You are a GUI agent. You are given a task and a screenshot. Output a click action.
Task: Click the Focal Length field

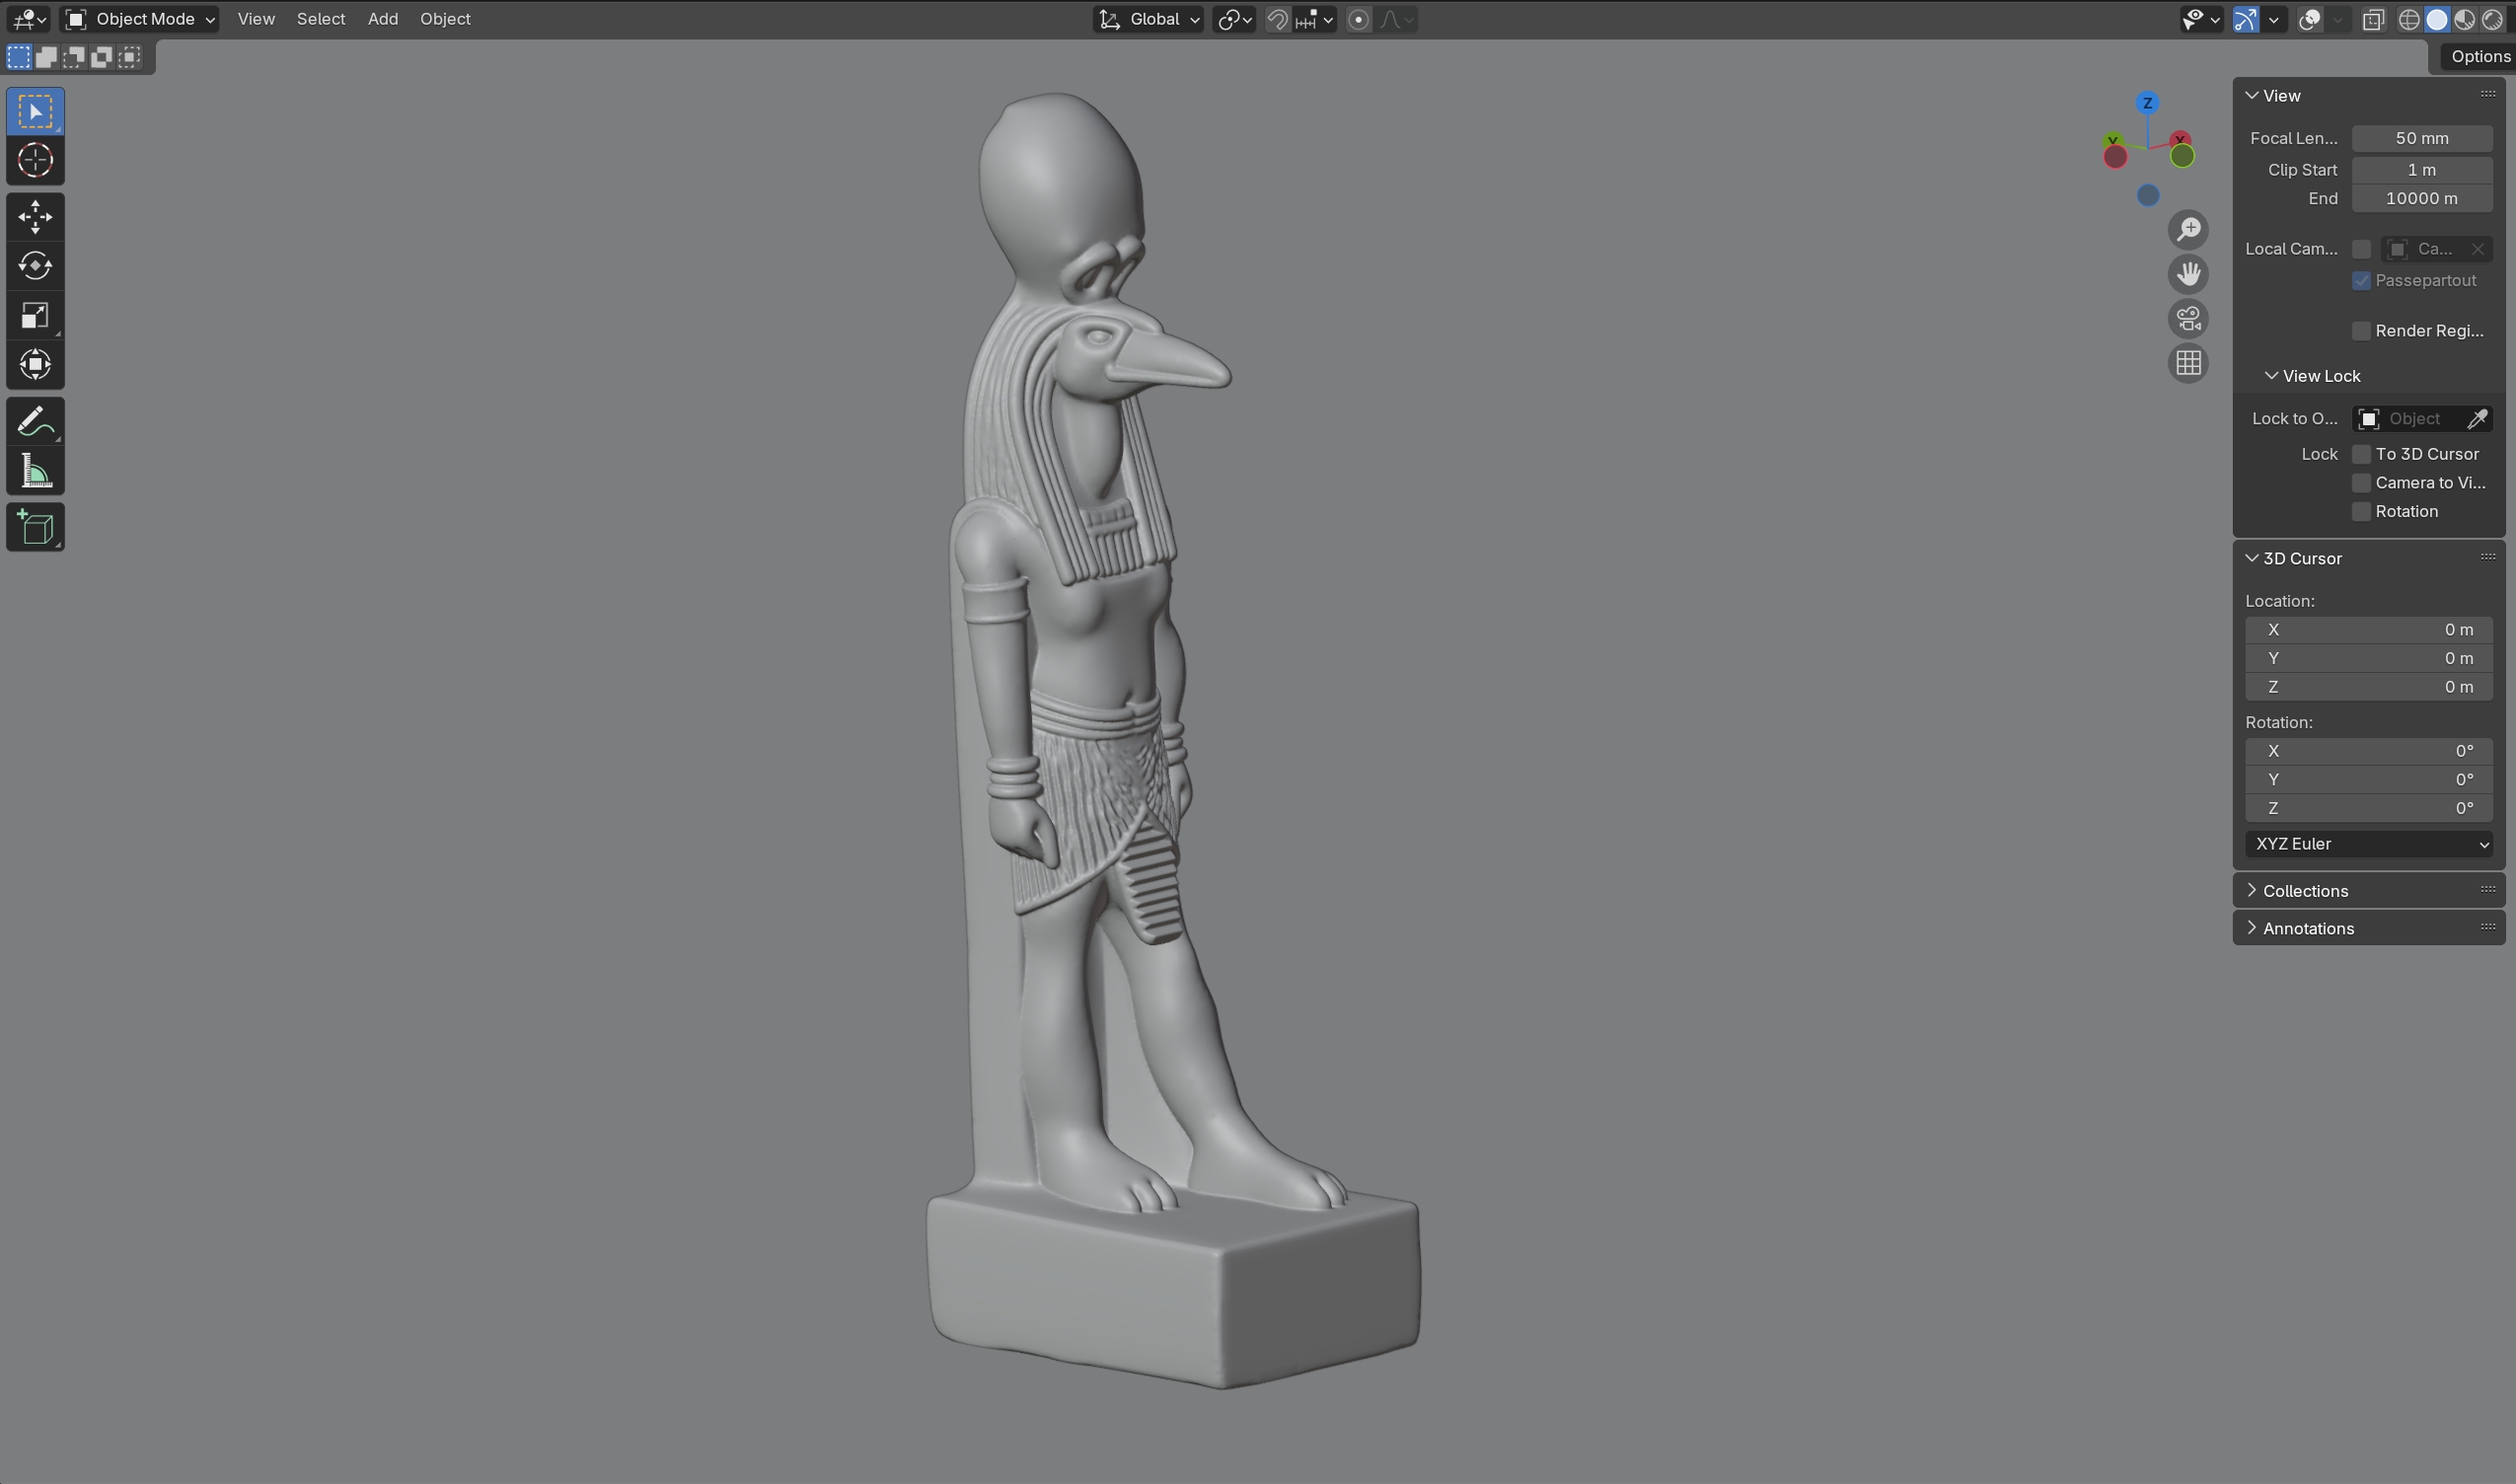pos(2421,139)
